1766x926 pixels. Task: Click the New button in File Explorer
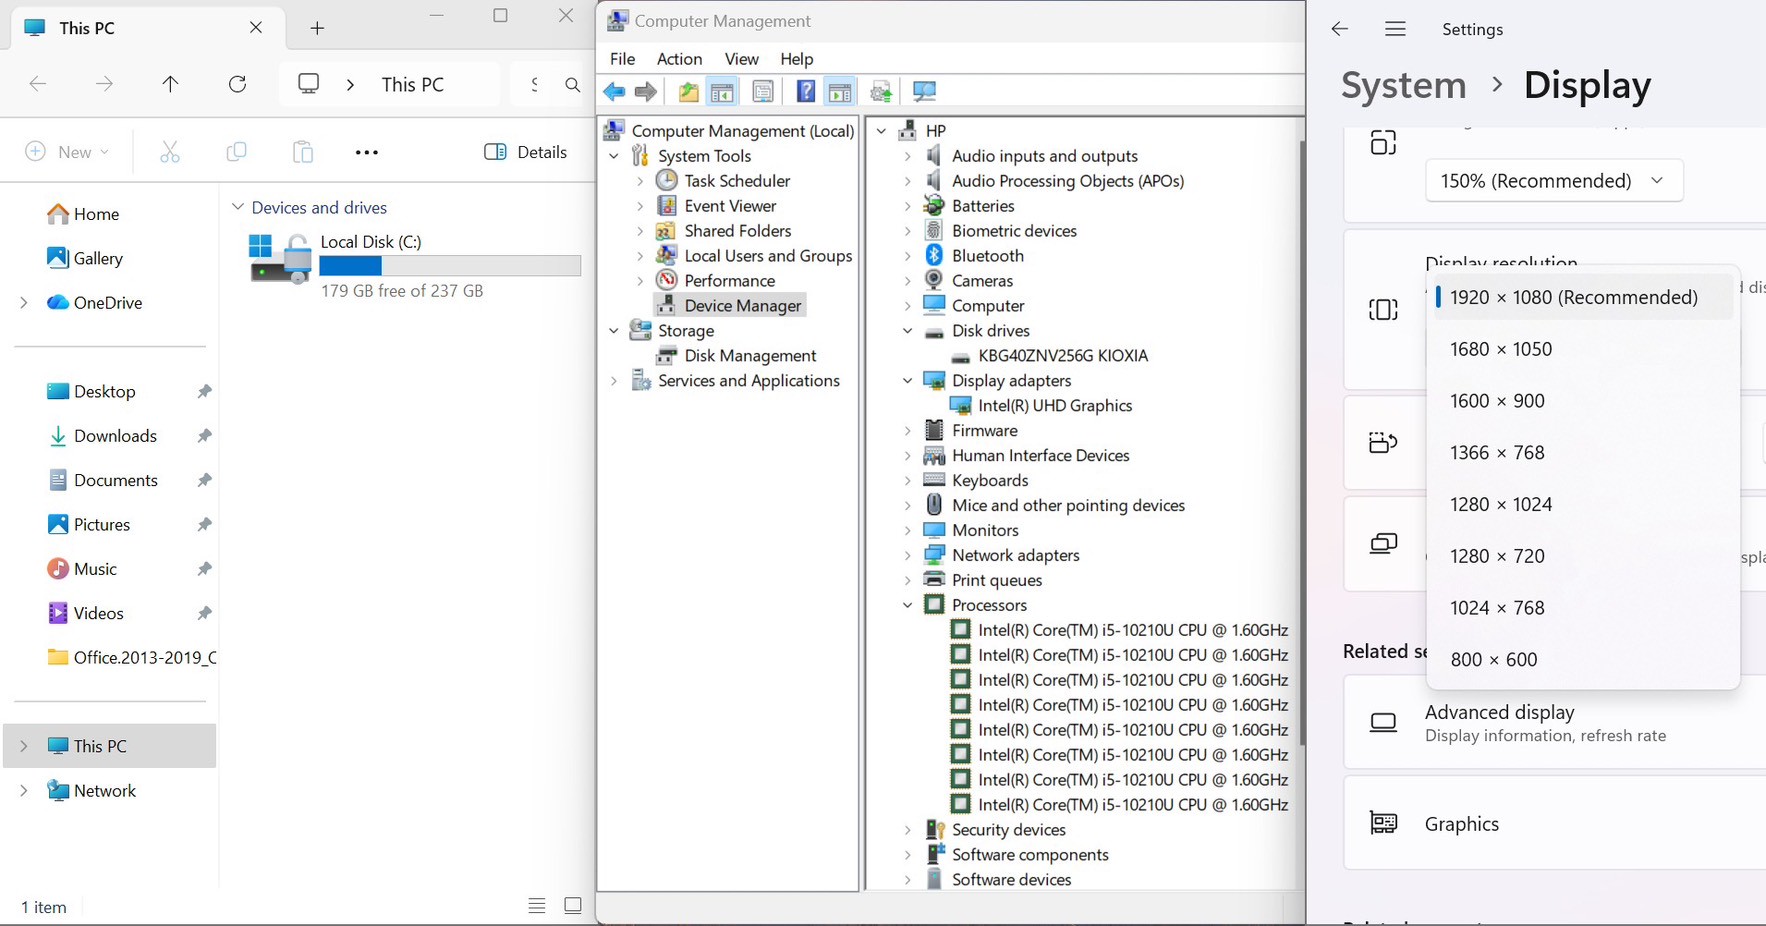click(67, 152)
